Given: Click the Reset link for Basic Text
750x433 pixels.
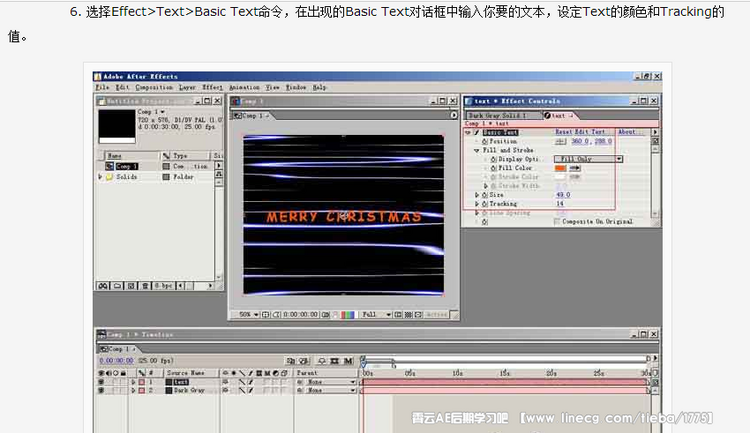Looking at the screenshot, I should click(563, 132).
